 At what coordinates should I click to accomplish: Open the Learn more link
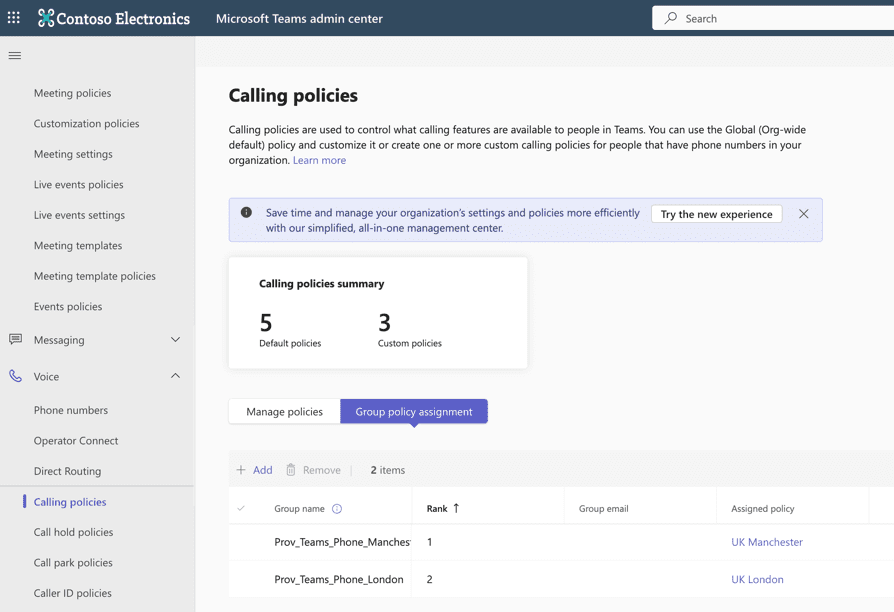(319, 161)
